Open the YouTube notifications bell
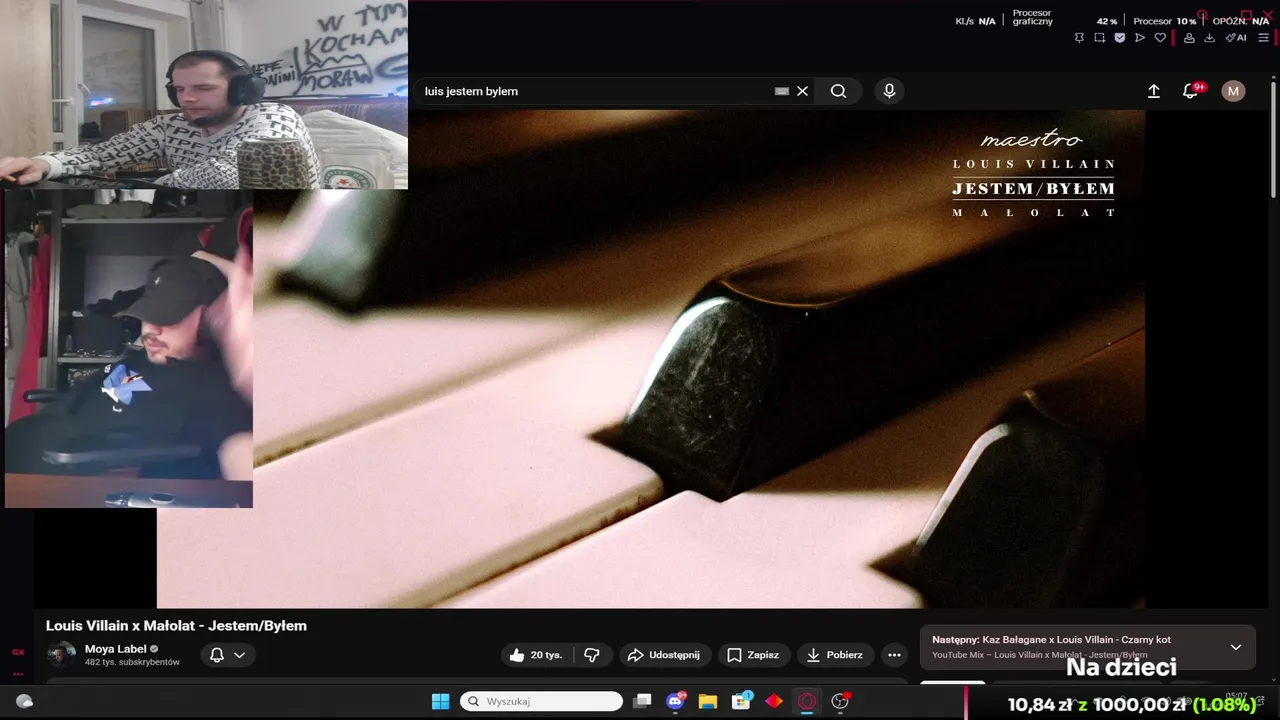 pyautogui.click(x=1190, y=91)
